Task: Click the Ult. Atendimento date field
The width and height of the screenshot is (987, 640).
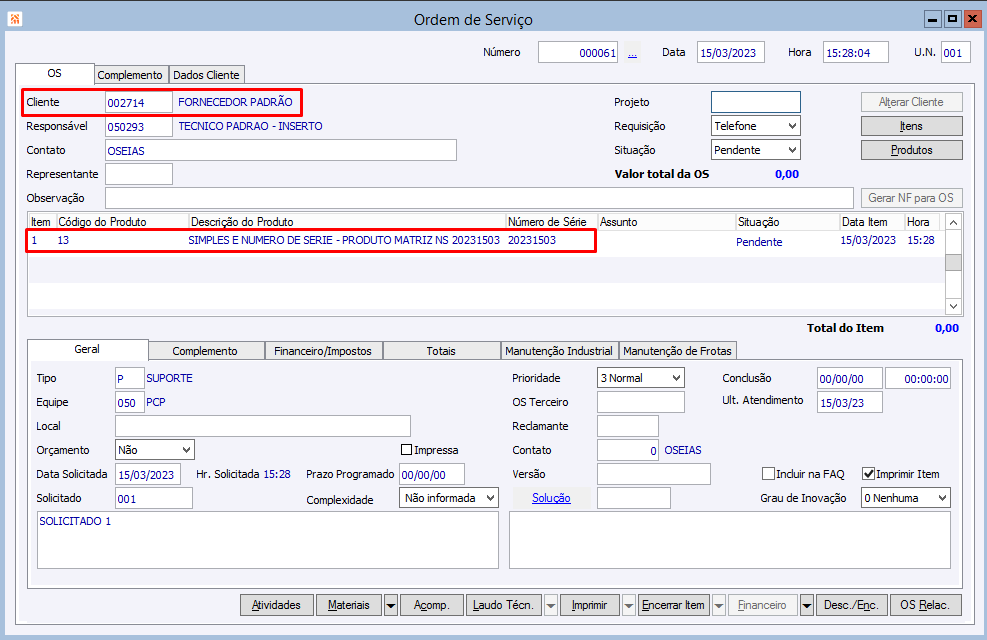Action: tap(850, 403)
